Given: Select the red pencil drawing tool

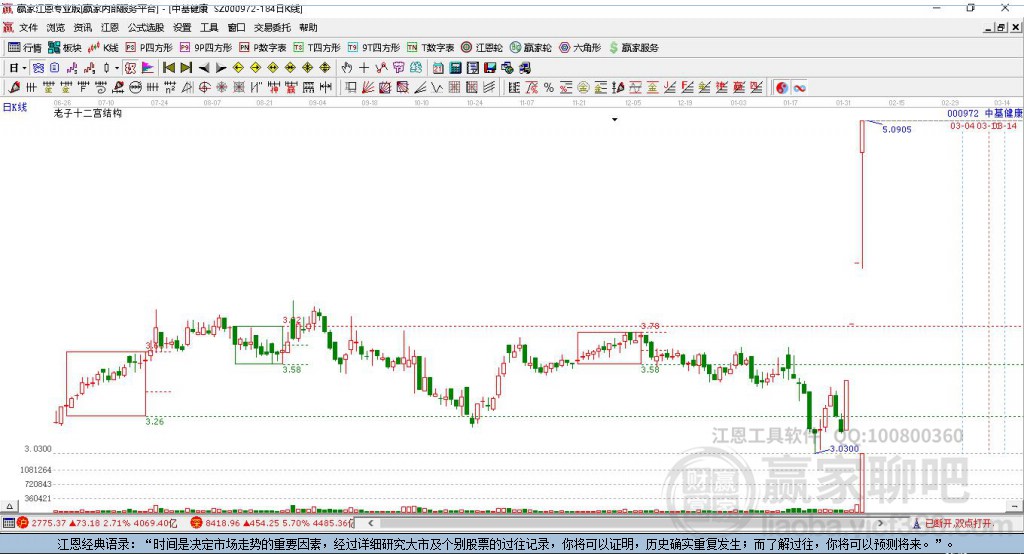Looking at the screenshot, I should [x=14, y=88].
